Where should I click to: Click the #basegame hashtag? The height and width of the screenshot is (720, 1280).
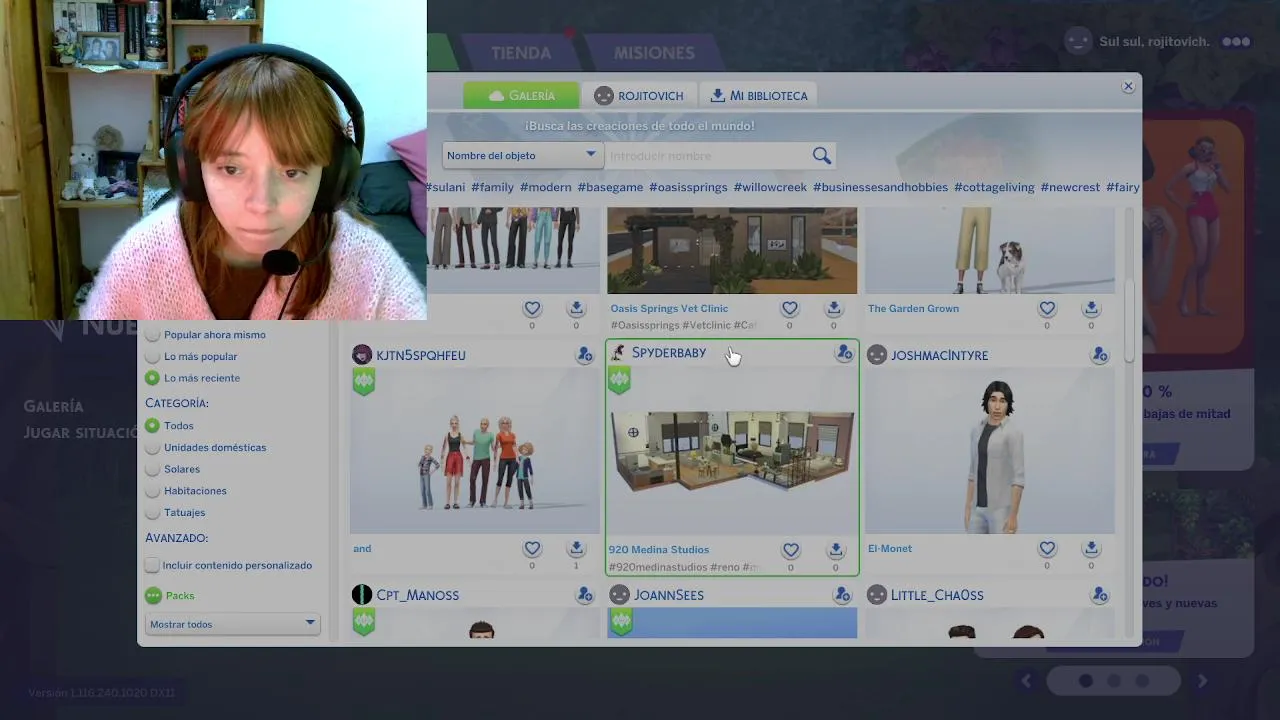coord(610,187)
